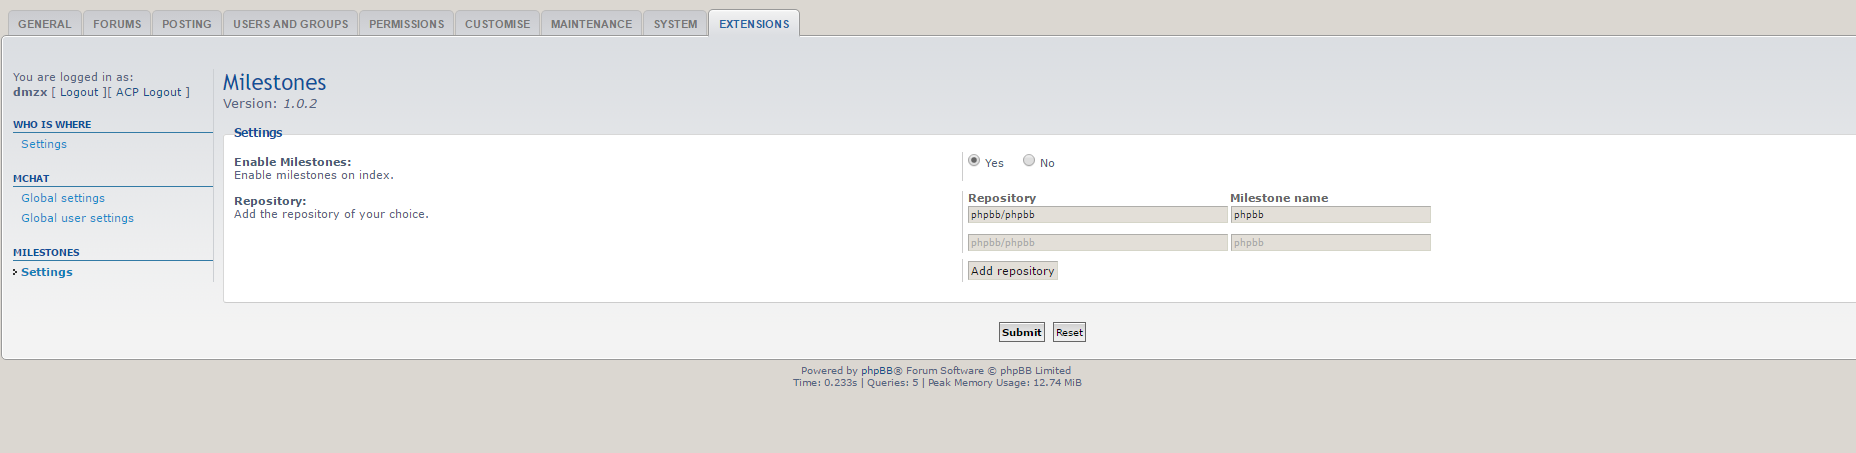Open the Posting tab

[187, 24]
